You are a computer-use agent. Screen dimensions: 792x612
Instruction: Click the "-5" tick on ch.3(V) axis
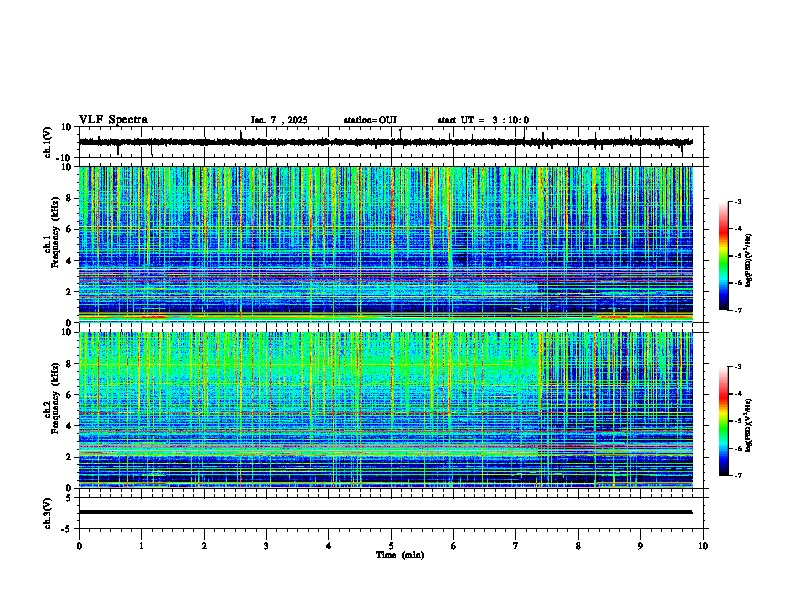tap(67, 529)
